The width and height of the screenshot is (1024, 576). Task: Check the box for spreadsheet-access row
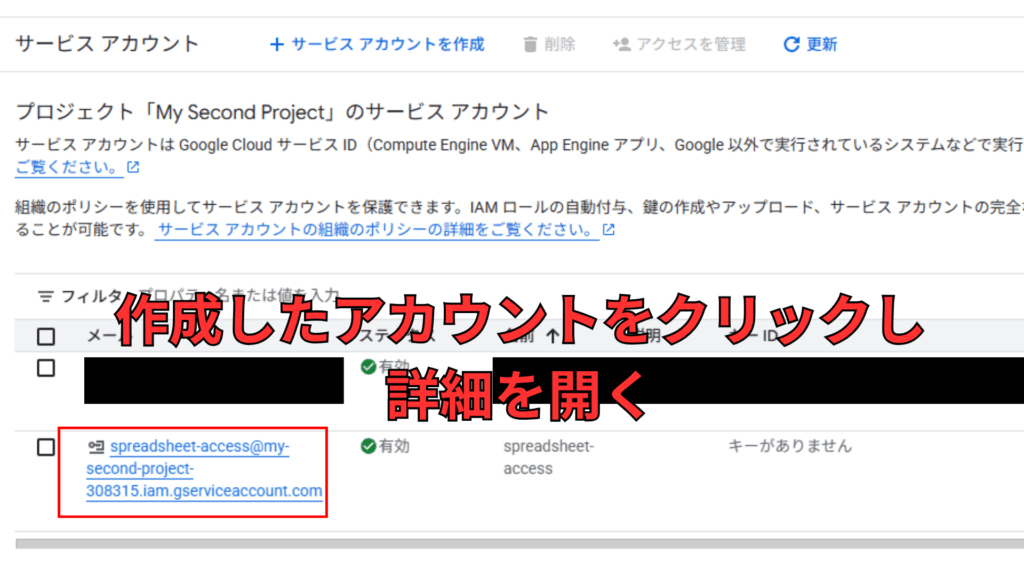[x=46, y=447]
